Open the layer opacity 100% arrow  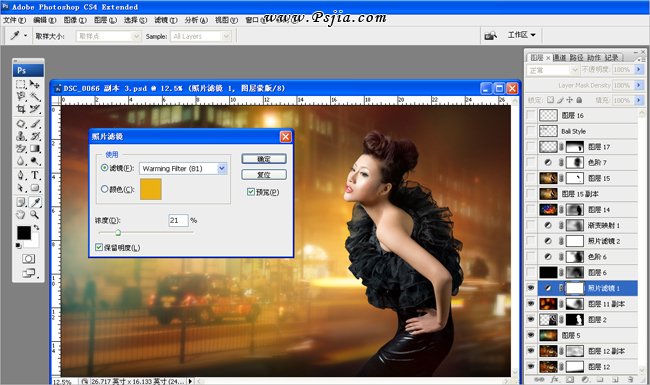click(639, 70)
